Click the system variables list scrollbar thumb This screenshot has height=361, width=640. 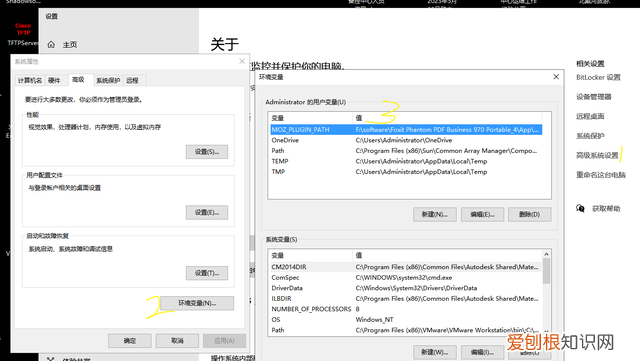point(547,271)
